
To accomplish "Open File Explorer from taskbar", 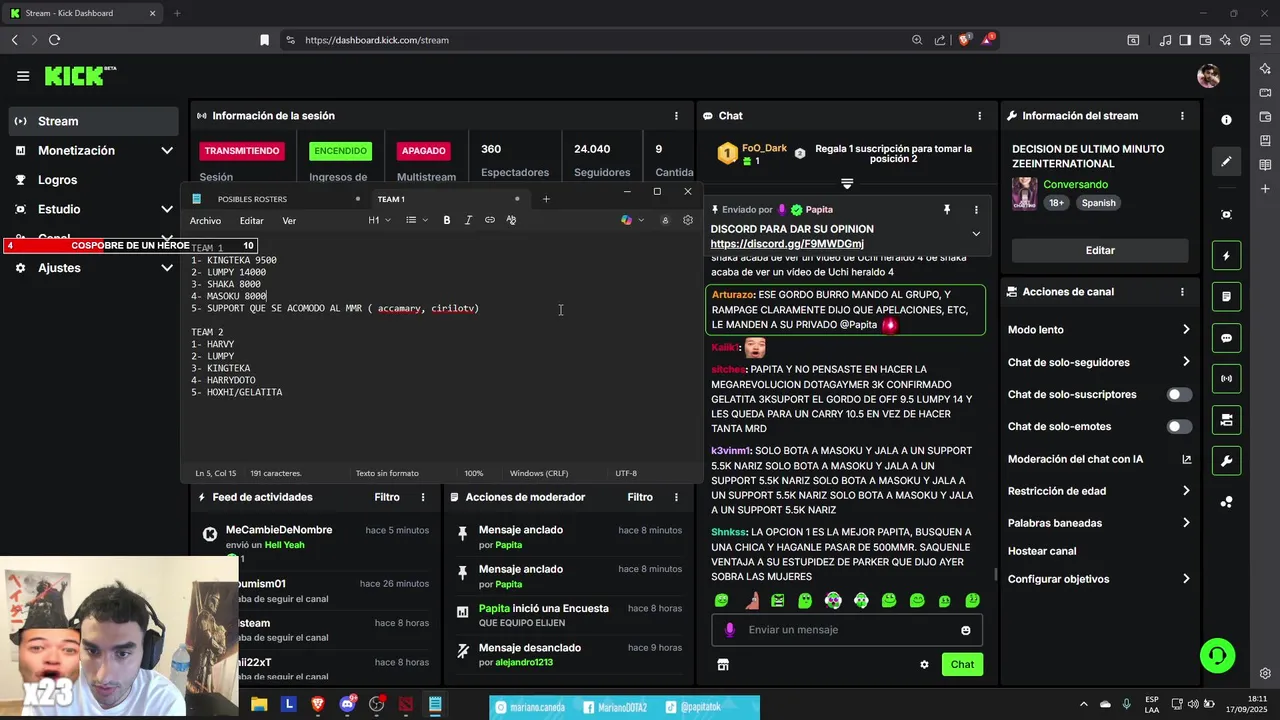I will (259, 704).
